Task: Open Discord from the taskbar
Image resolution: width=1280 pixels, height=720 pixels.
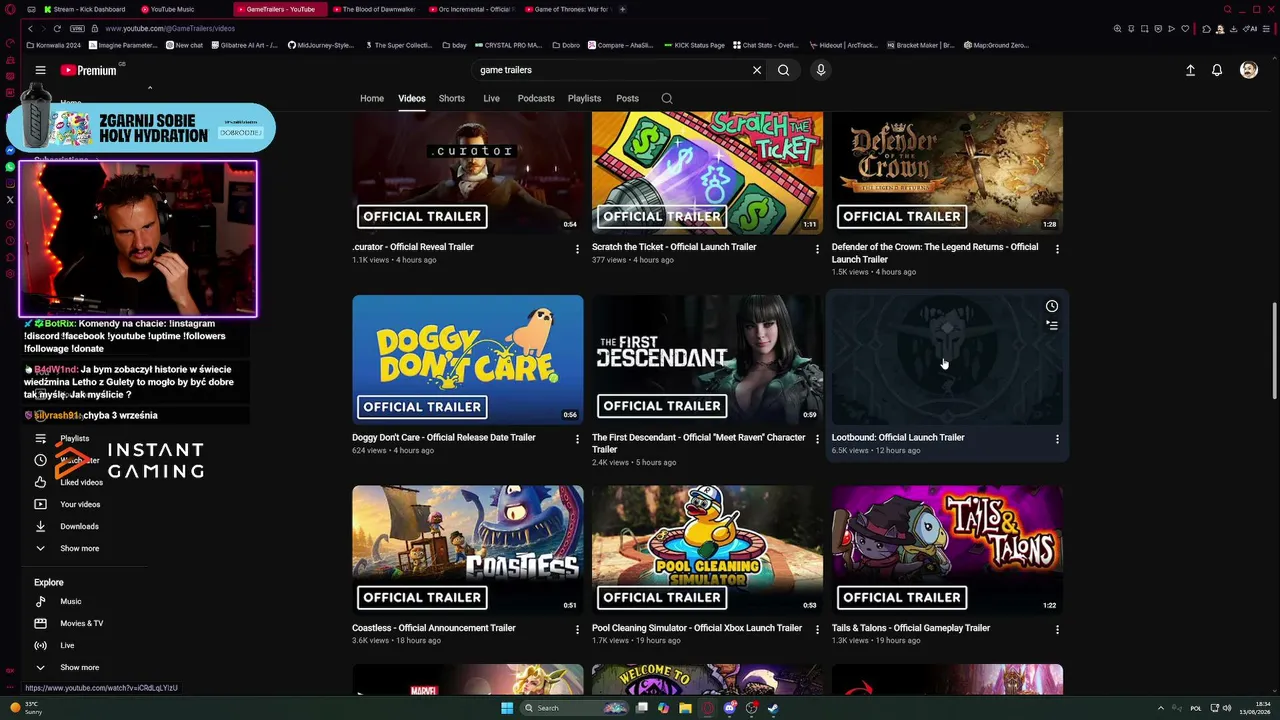Action: coord(730,708)
